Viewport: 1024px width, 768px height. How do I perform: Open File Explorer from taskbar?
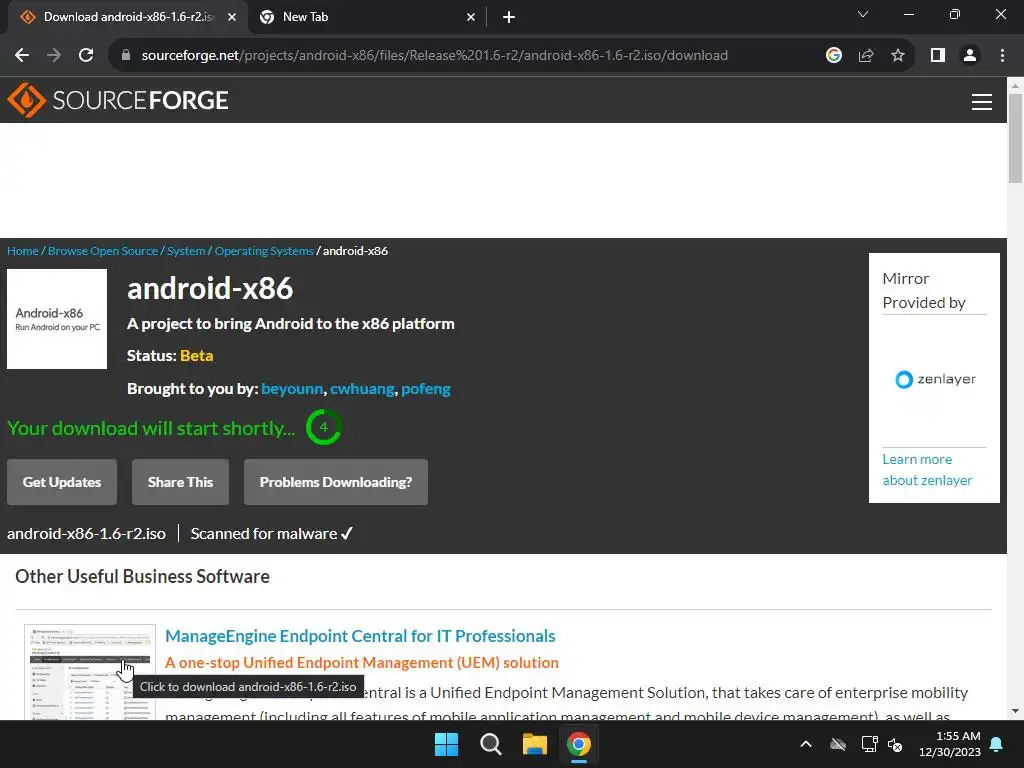(534, 744)
